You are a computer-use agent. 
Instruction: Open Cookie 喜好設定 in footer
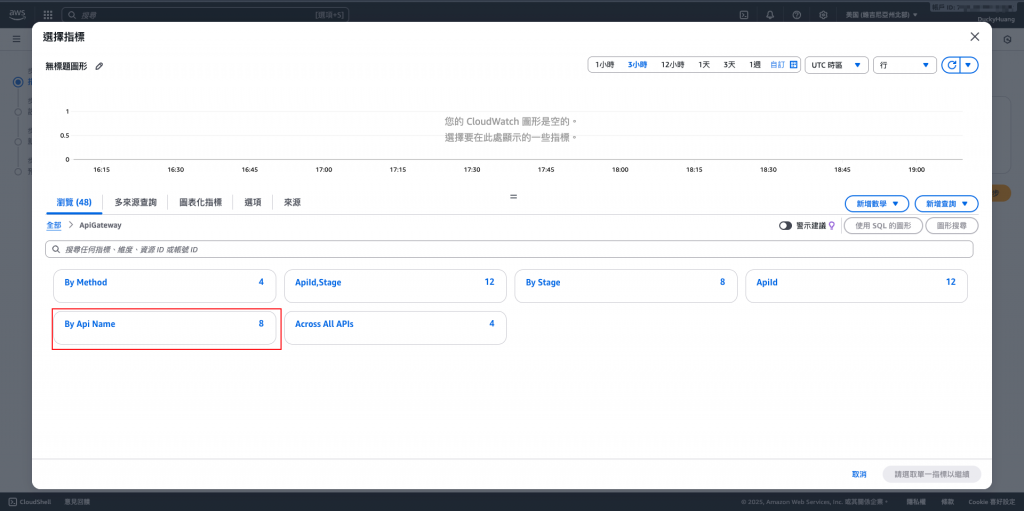991,501
